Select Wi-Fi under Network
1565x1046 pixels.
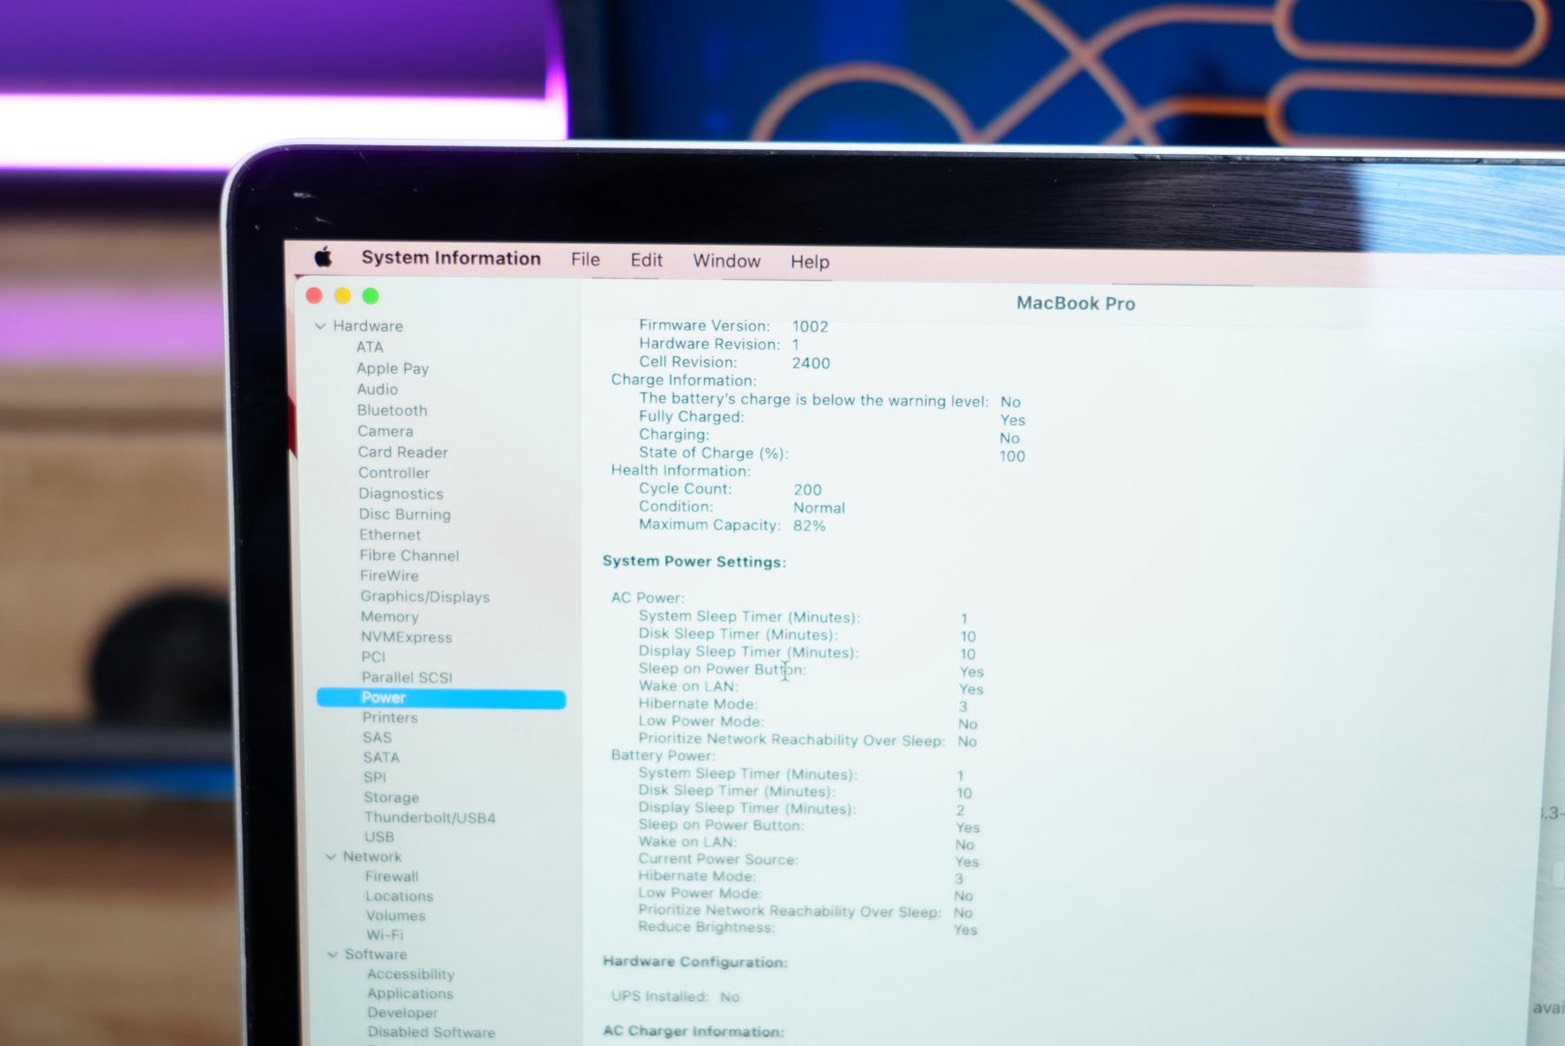(384, 935)
